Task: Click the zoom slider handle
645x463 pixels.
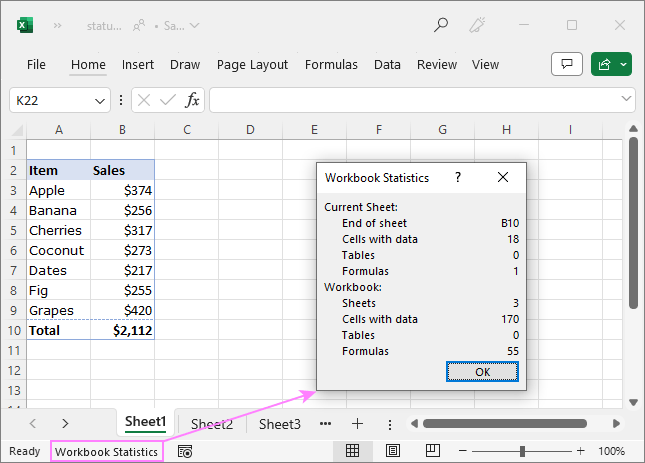Action: 522,452
